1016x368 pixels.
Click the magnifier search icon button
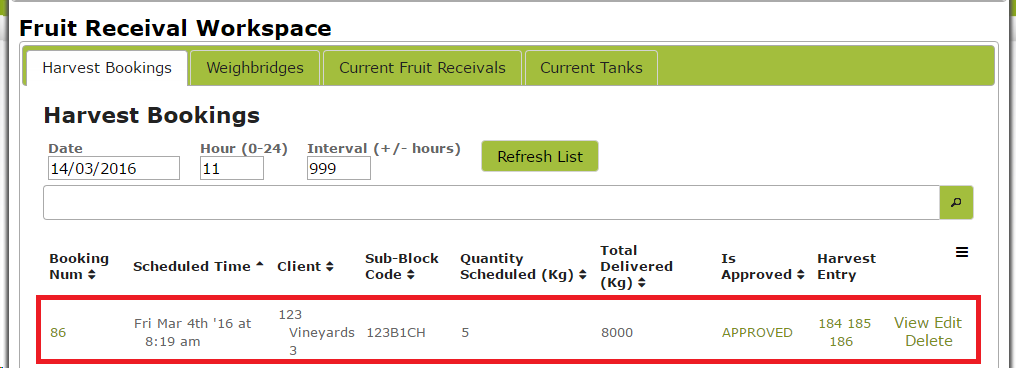tap(956, 203)
